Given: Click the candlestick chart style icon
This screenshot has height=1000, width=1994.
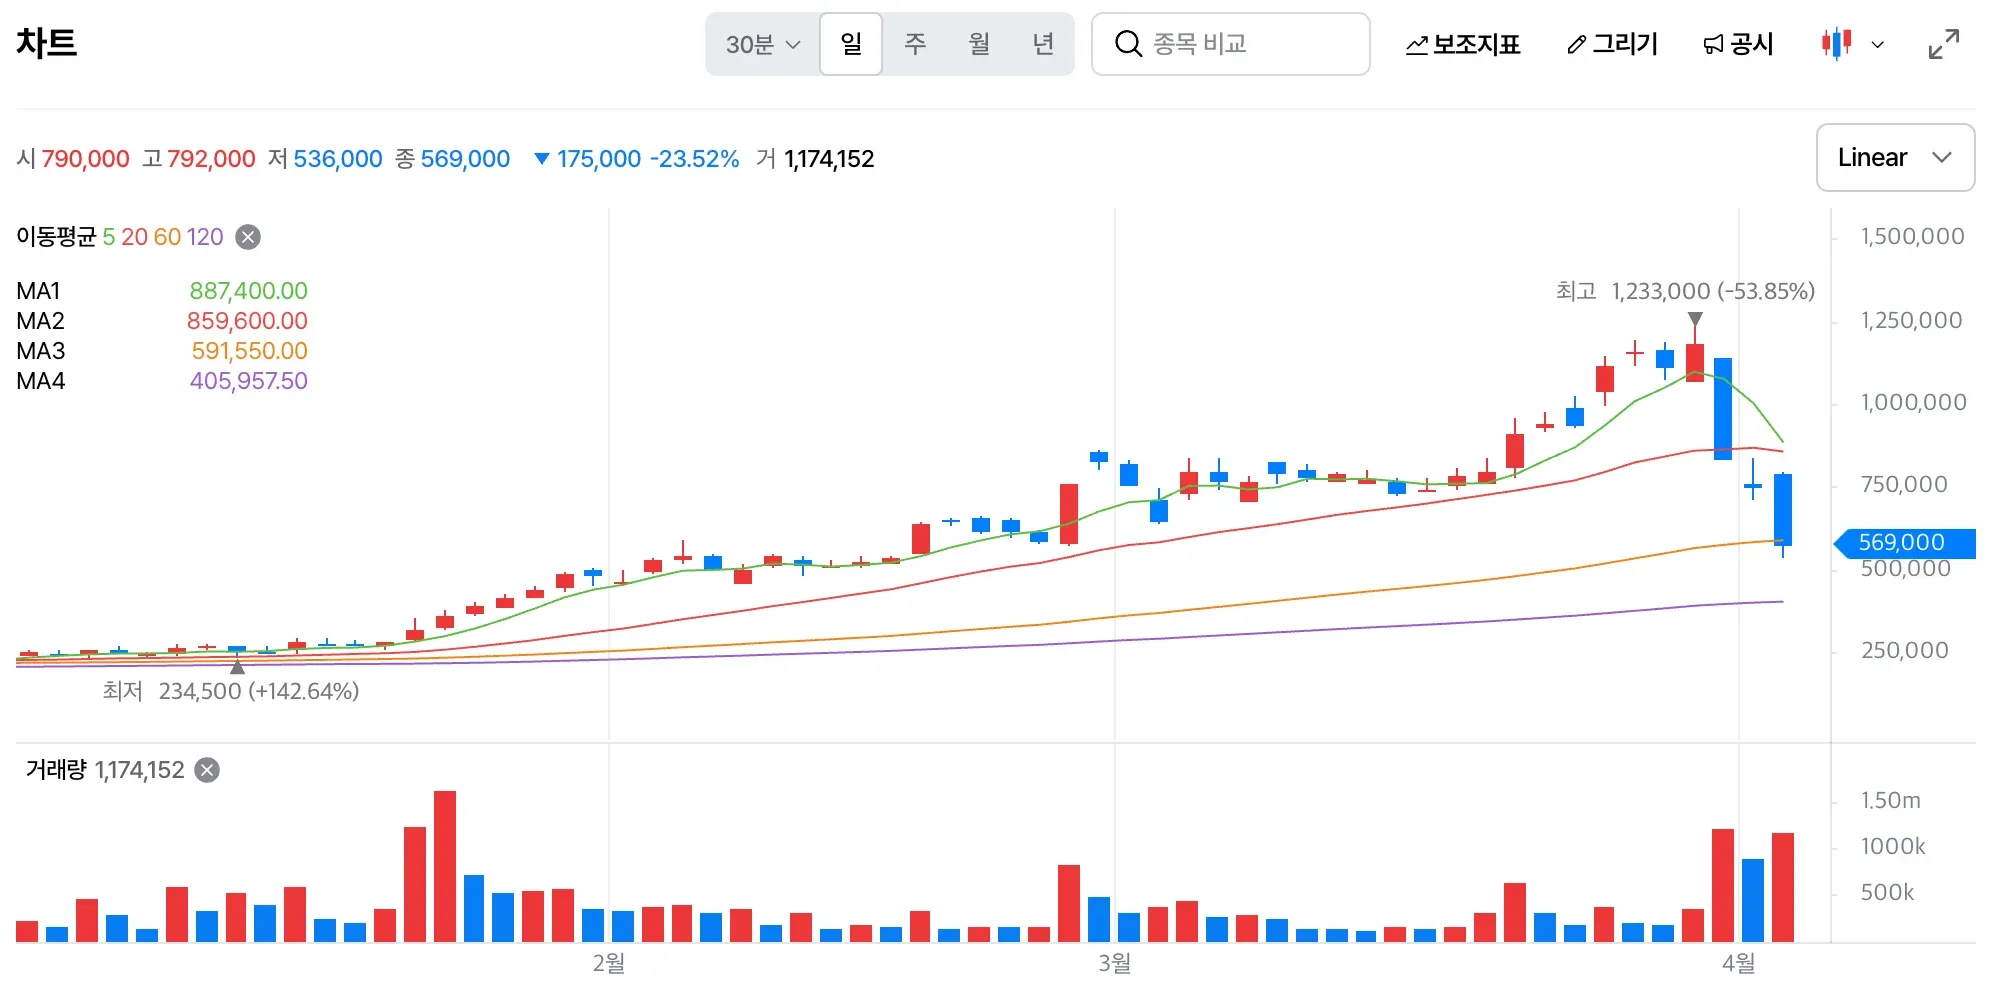Looking at the screenshot, I should 1836,44.
